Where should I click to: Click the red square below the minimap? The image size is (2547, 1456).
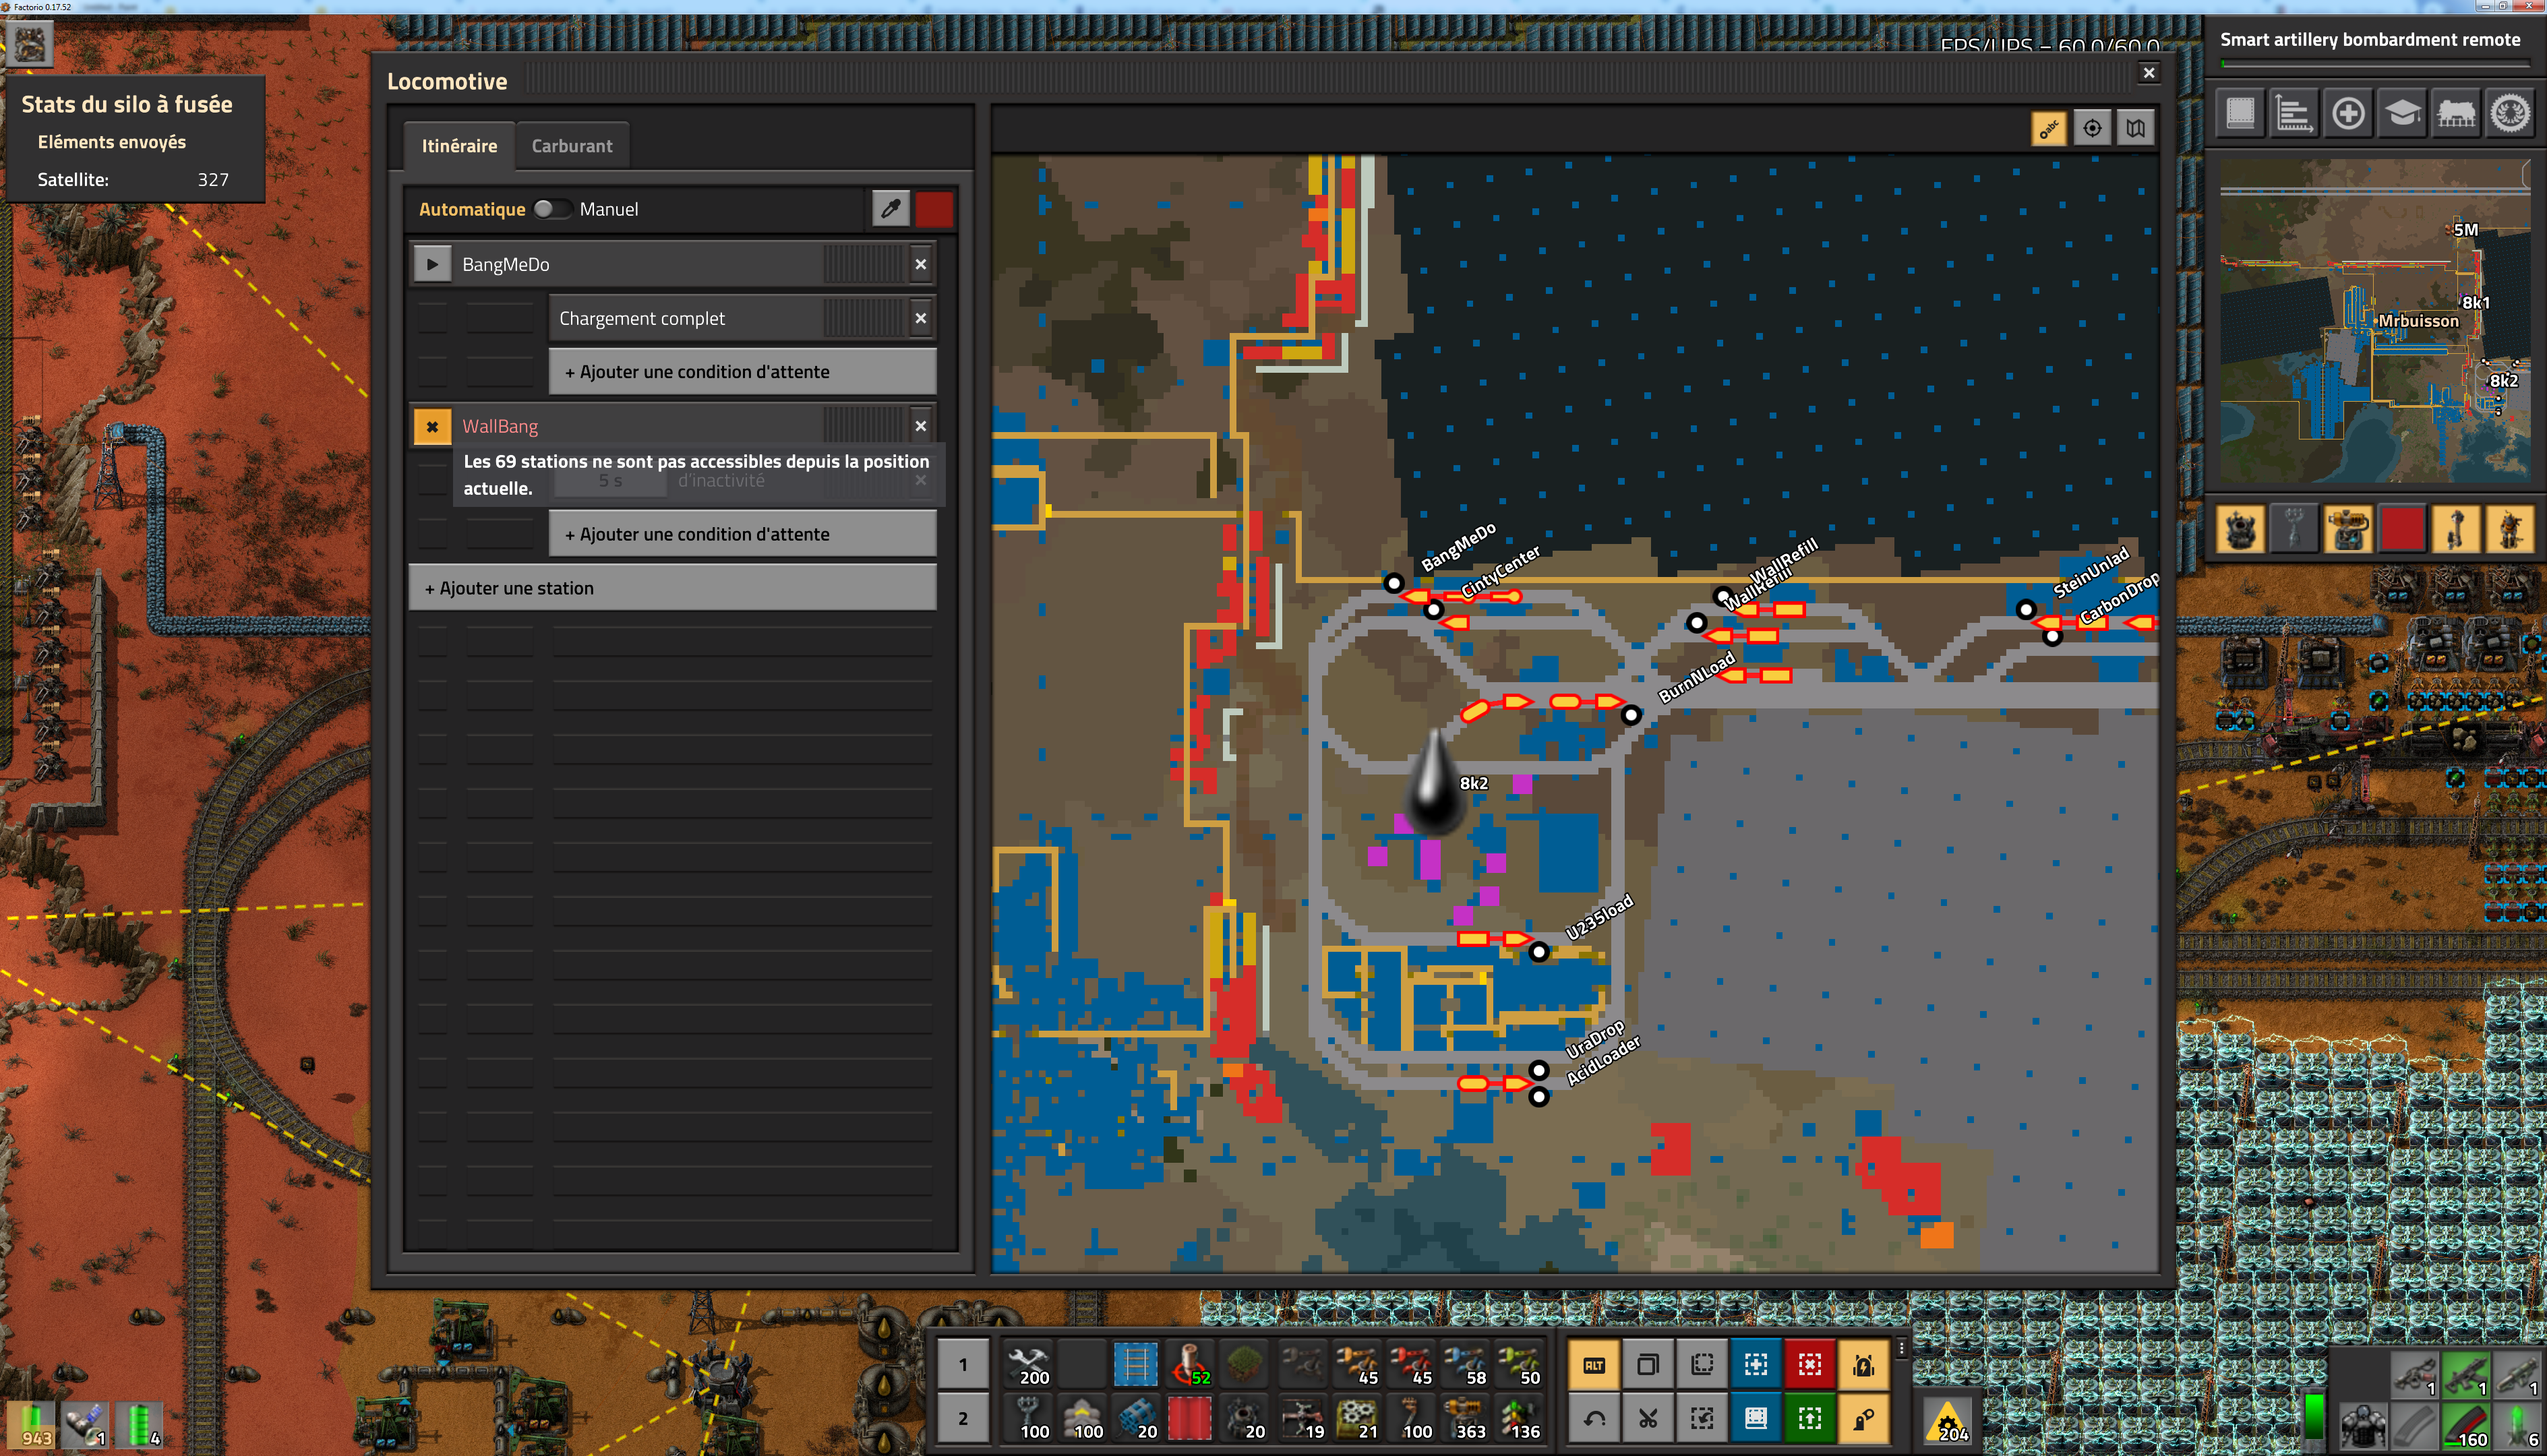[x=2402, y=529]
